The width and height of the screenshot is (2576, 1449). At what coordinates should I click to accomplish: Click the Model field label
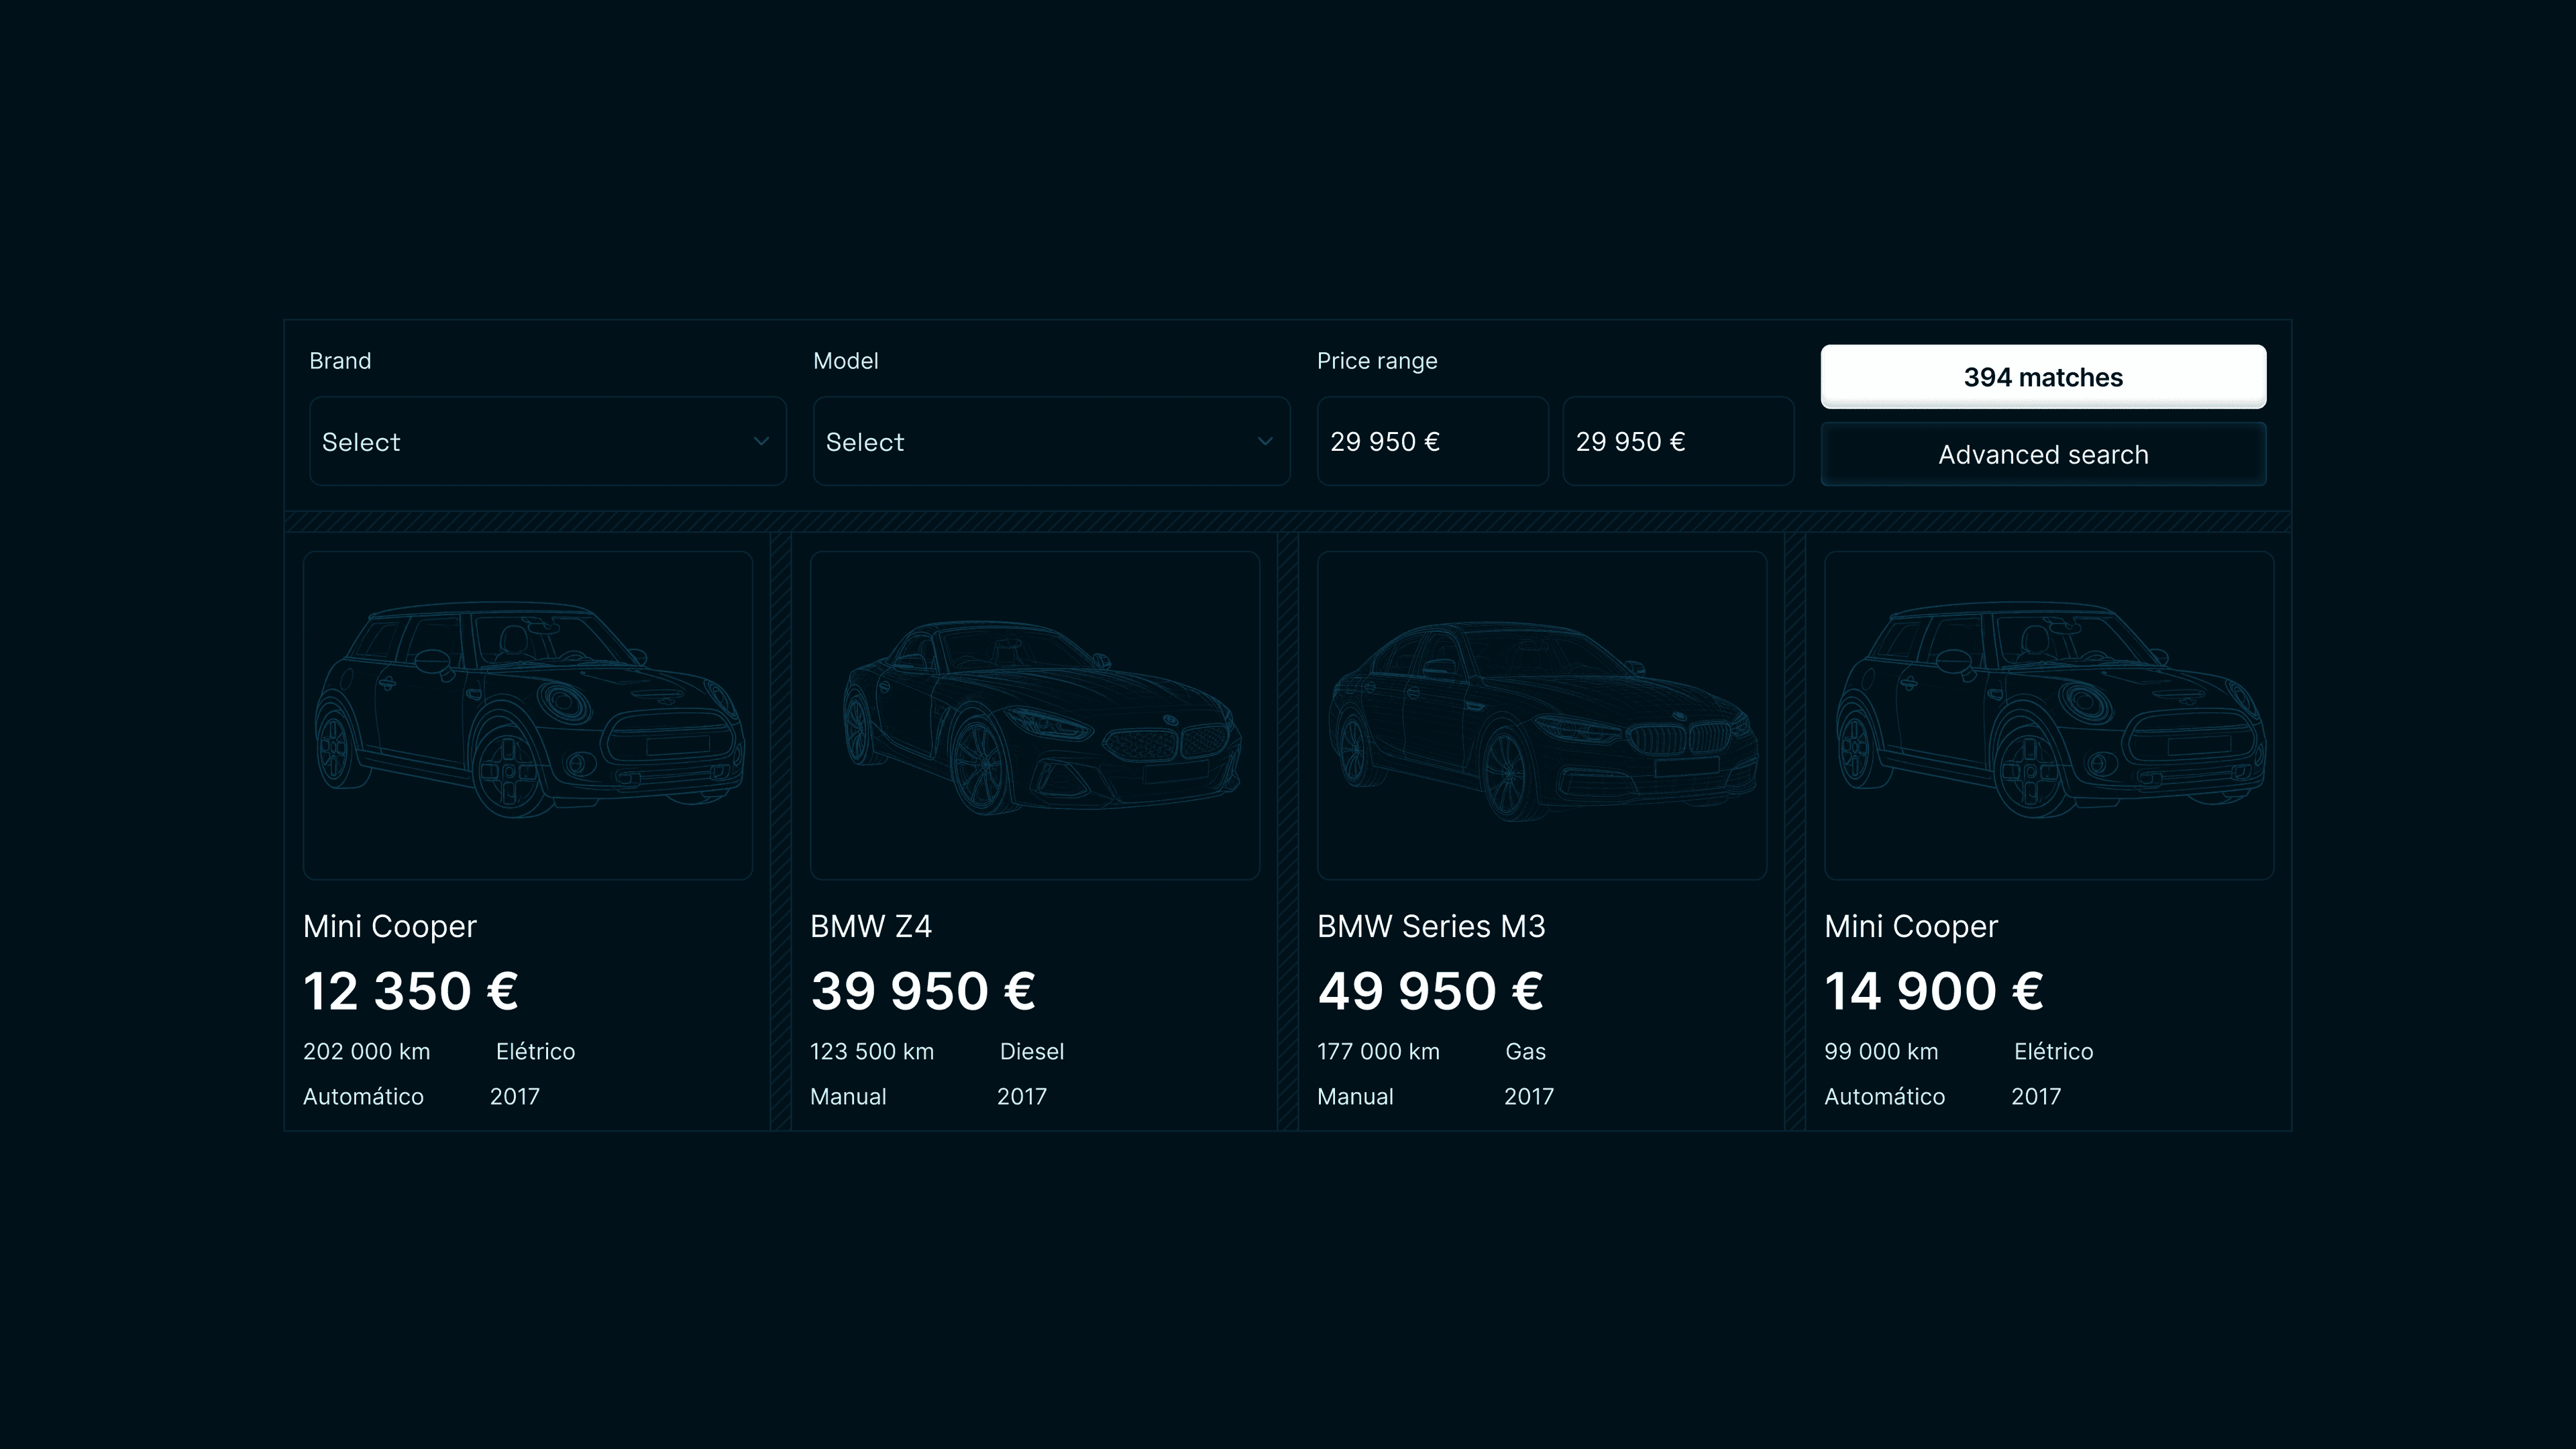coord(846,361)
